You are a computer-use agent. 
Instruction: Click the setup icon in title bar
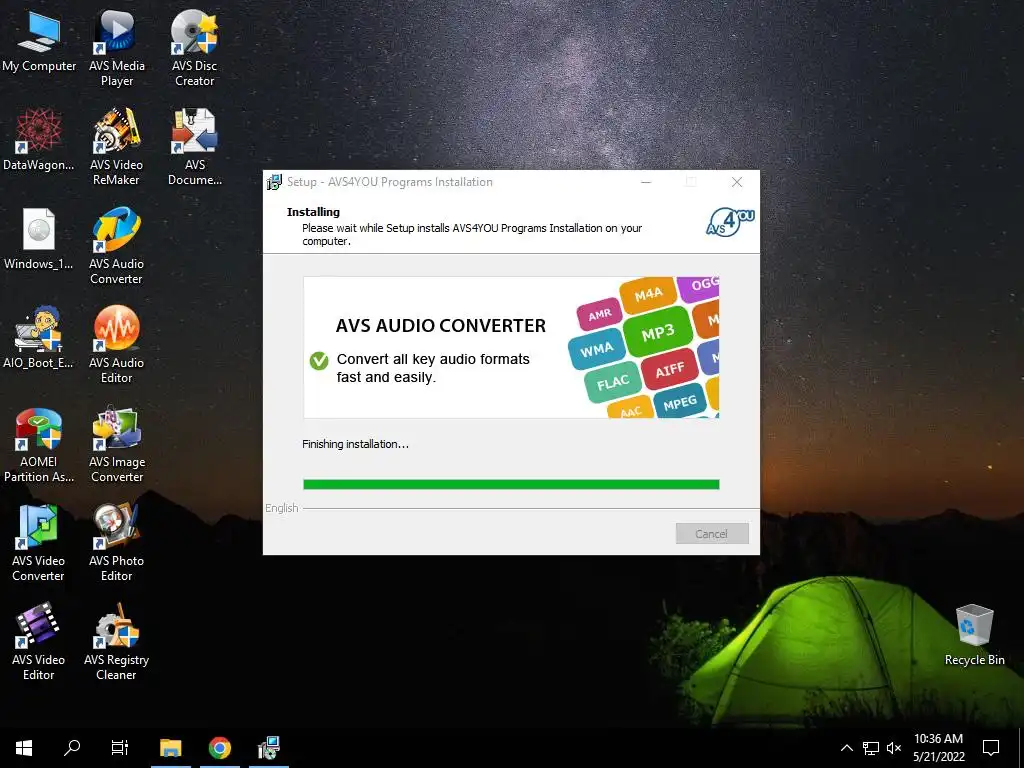[274, 182]
